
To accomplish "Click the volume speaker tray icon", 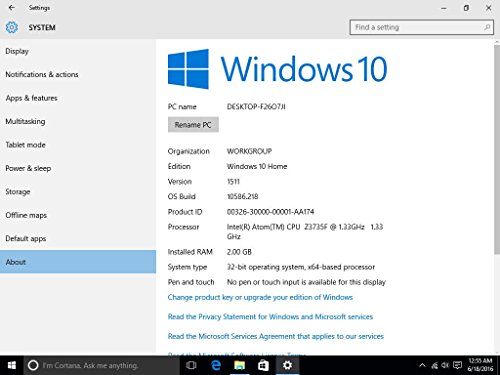I will (445, 365).
